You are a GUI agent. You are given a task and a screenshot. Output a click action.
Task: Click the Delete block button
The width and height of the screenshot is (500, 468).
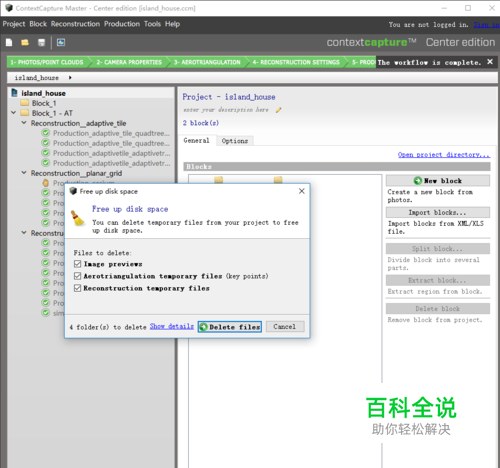(438, 309)
